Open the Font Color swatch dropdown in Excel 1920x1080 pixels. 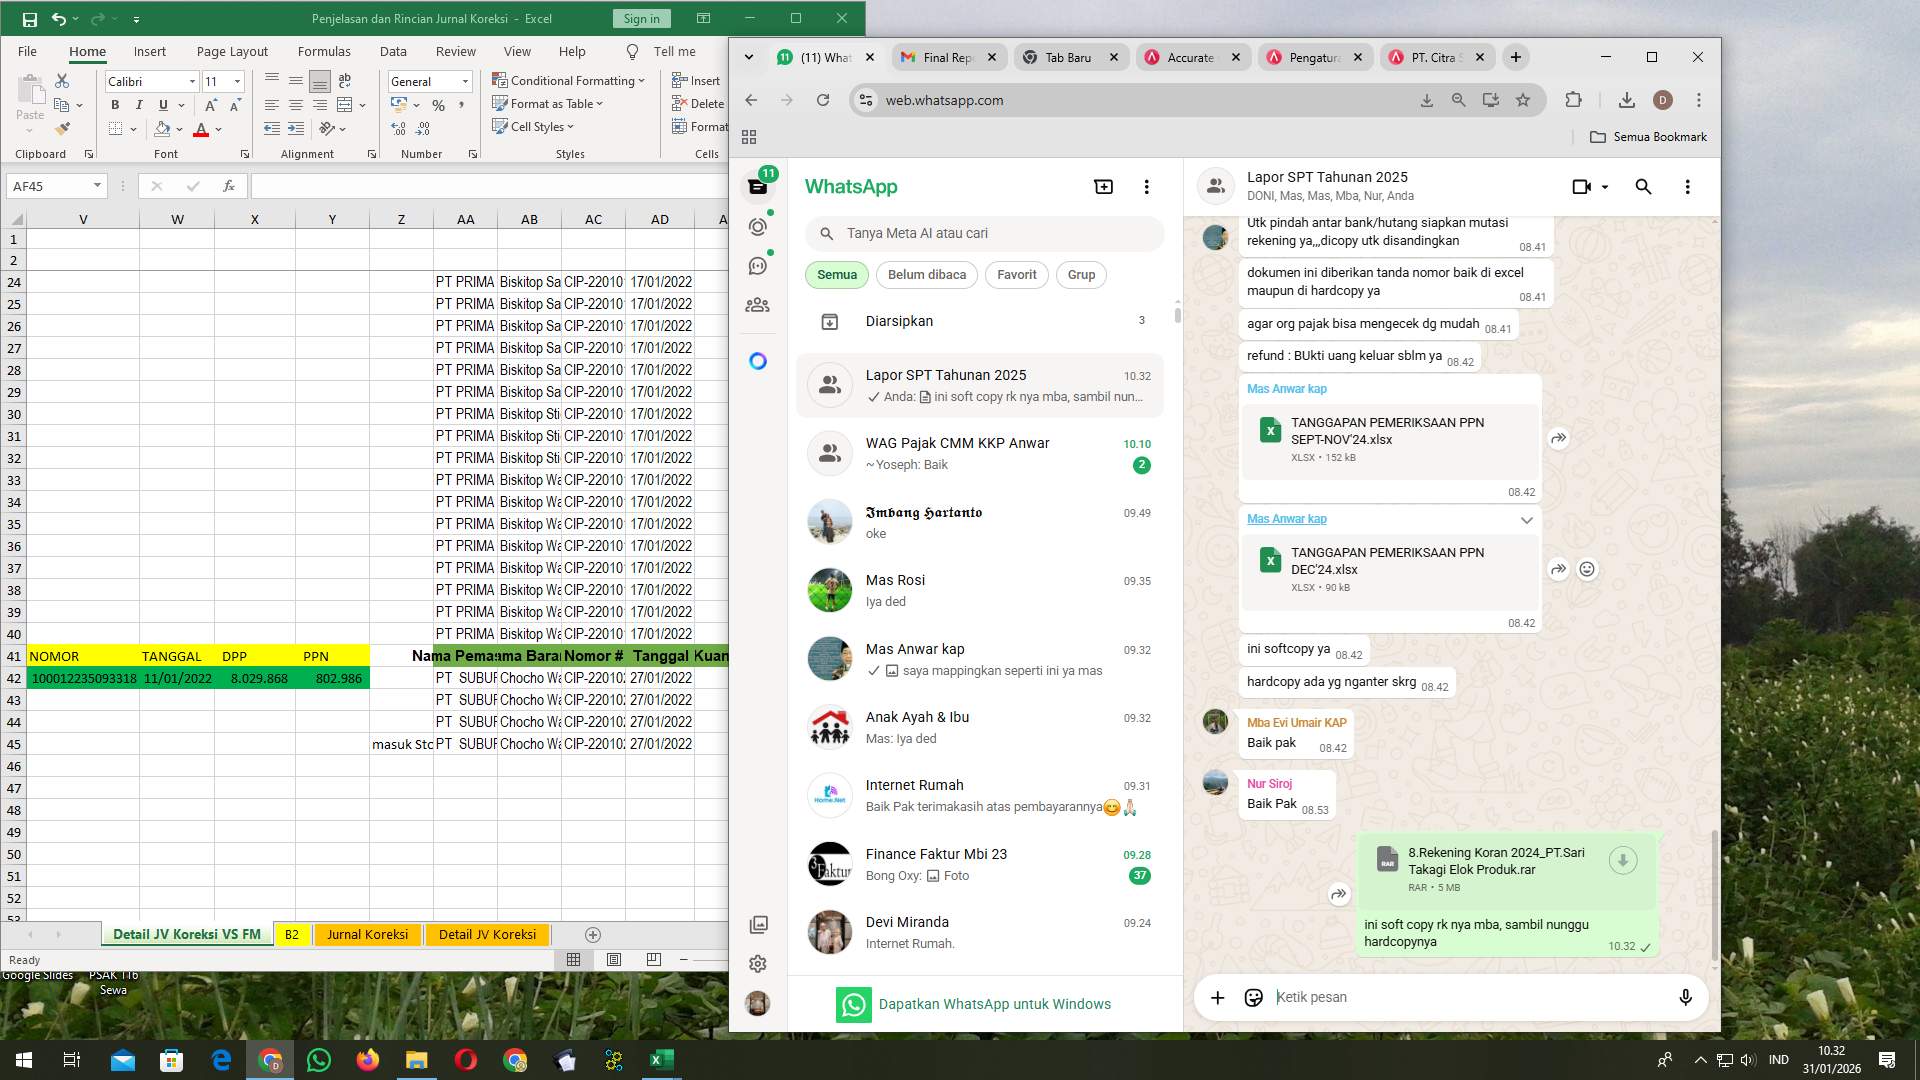[216, 129]
